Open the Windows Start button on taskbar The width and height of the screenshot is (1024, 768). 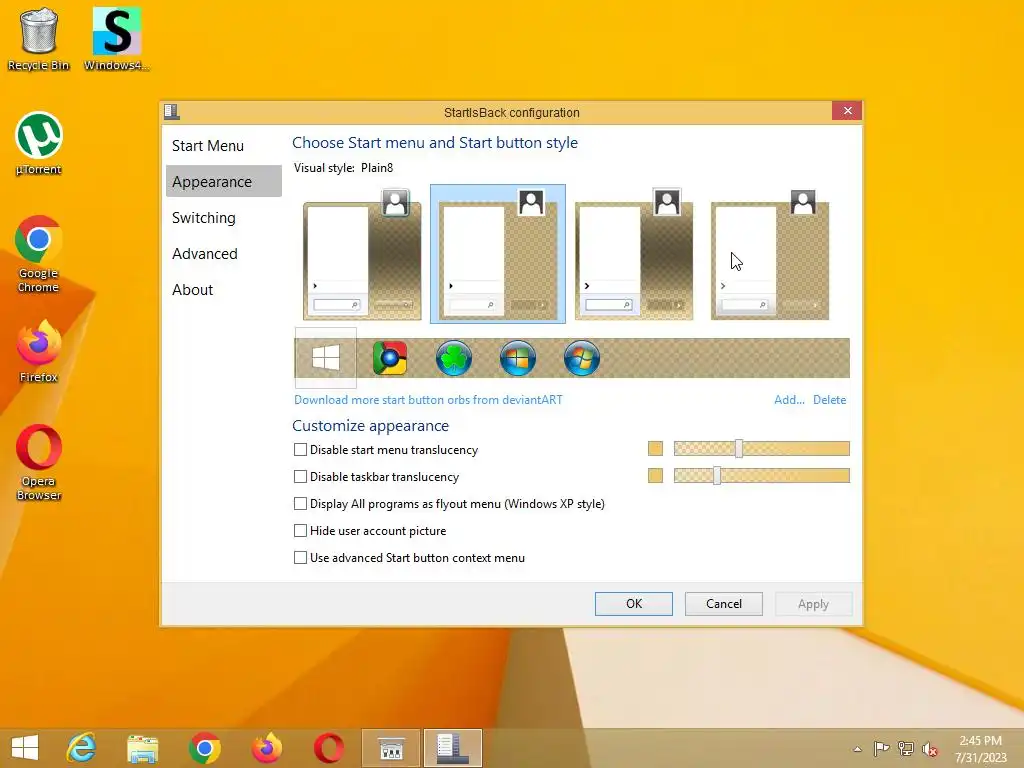pyautogui.click(x=25, y=748)
